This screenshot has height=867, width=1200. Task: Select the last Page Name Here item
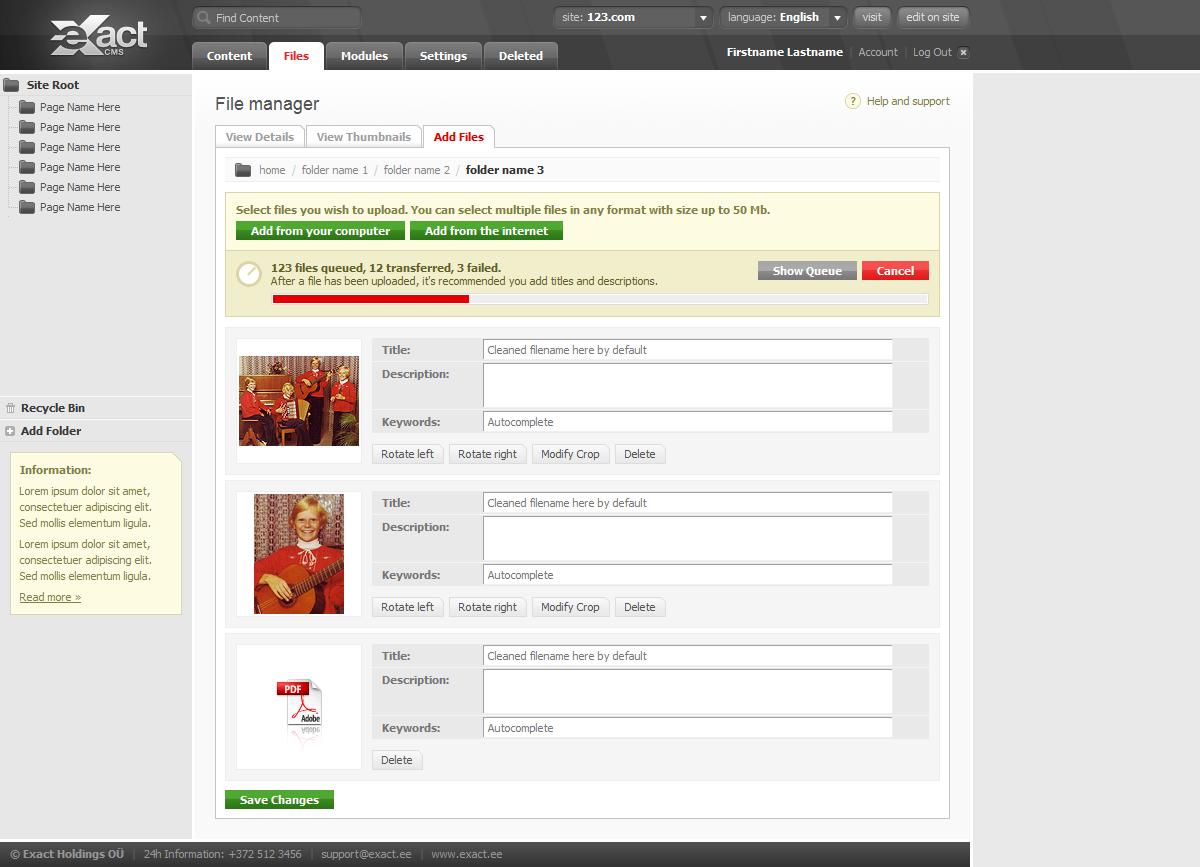coord(80,207)
